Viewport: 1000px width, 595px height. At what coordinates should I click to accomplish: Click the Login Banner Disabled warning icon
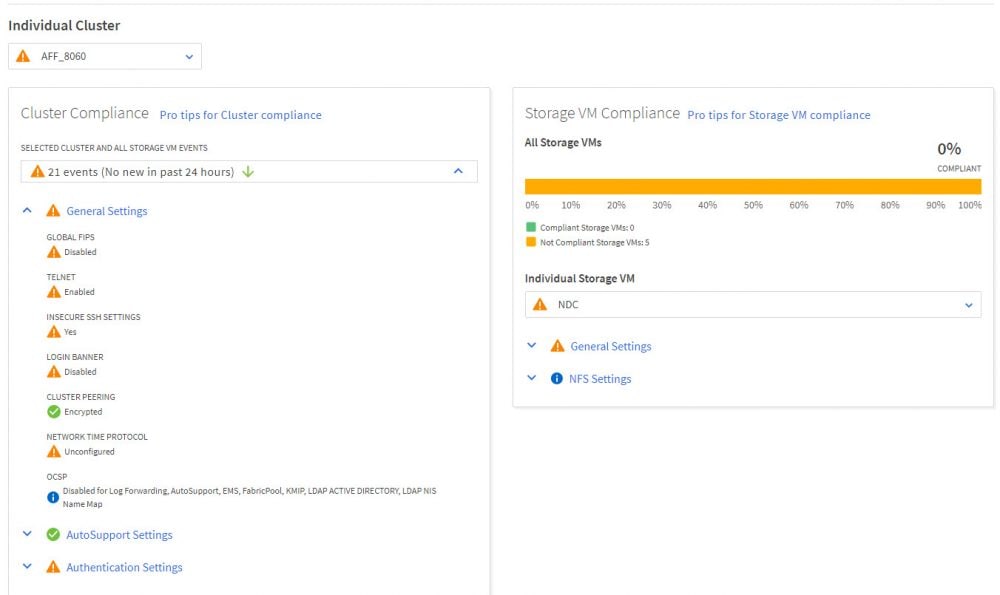[54, 372]
